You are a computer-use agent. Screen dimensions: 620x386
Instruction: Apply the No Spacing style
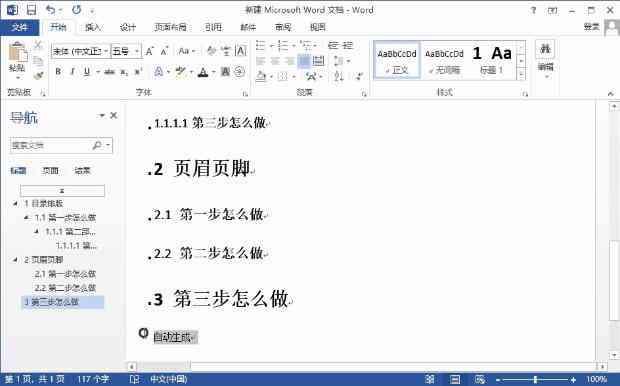(x=444, y=61)
